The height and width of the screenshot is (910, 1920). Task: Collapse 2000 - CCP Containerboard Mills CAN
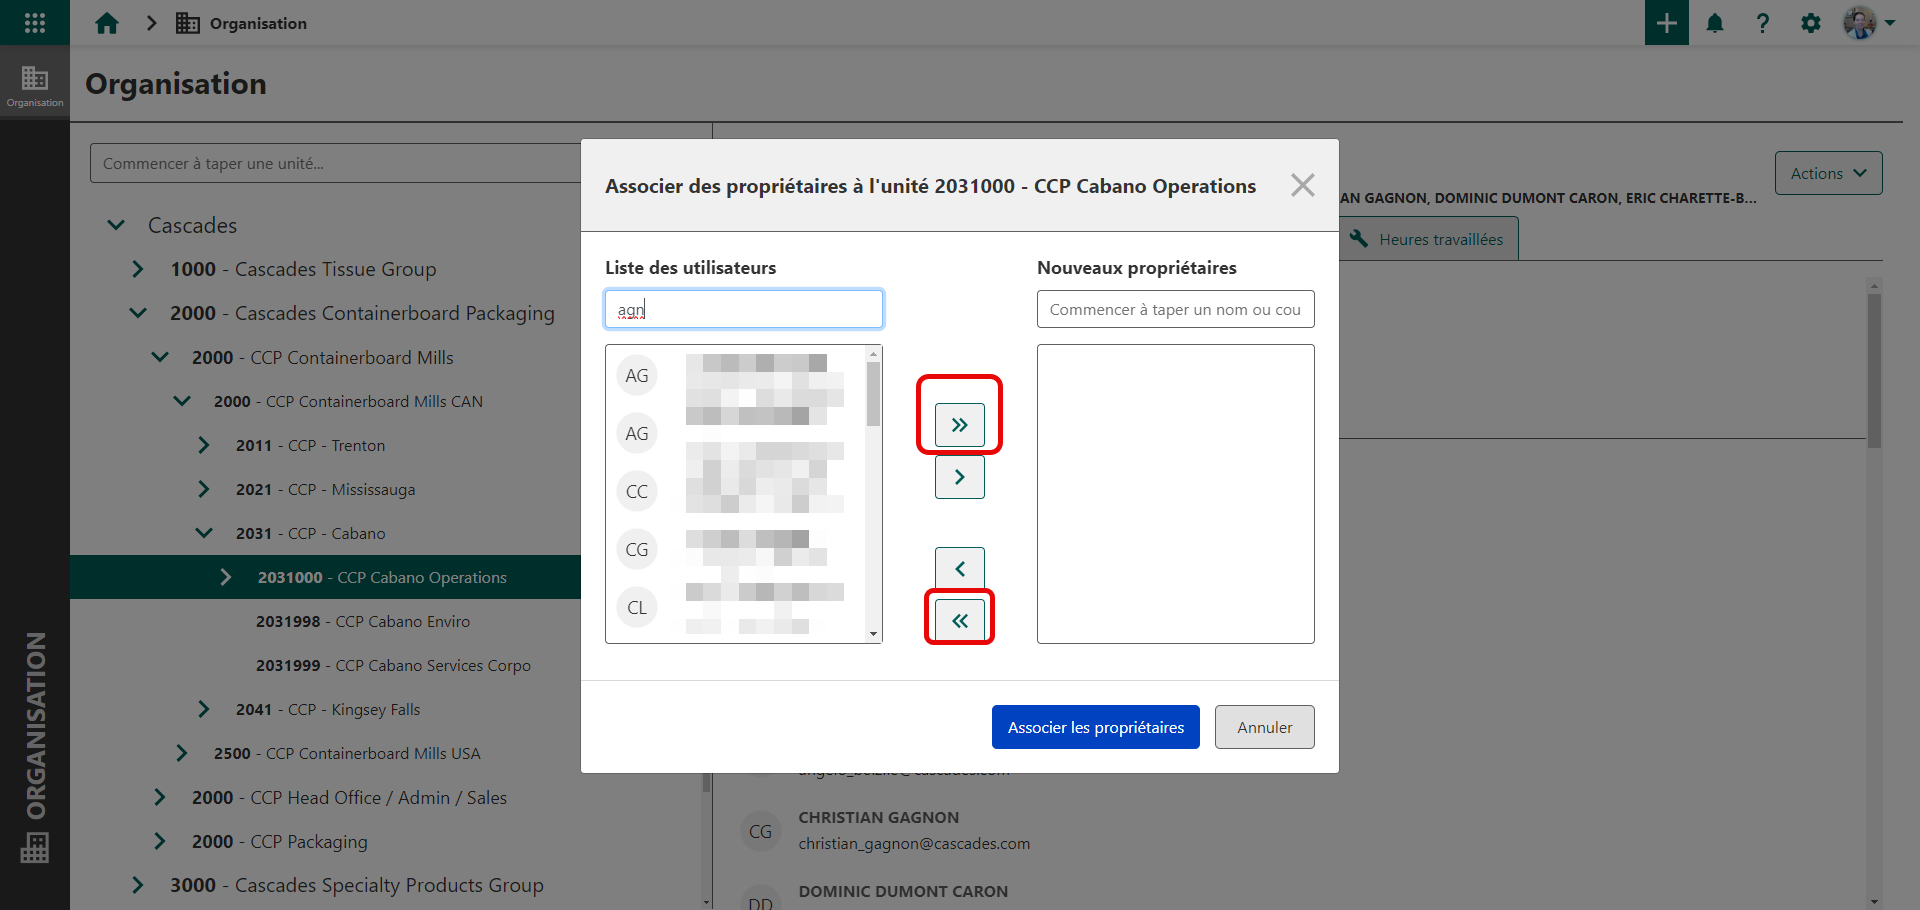pyautogui.click(x=182, y=401)
